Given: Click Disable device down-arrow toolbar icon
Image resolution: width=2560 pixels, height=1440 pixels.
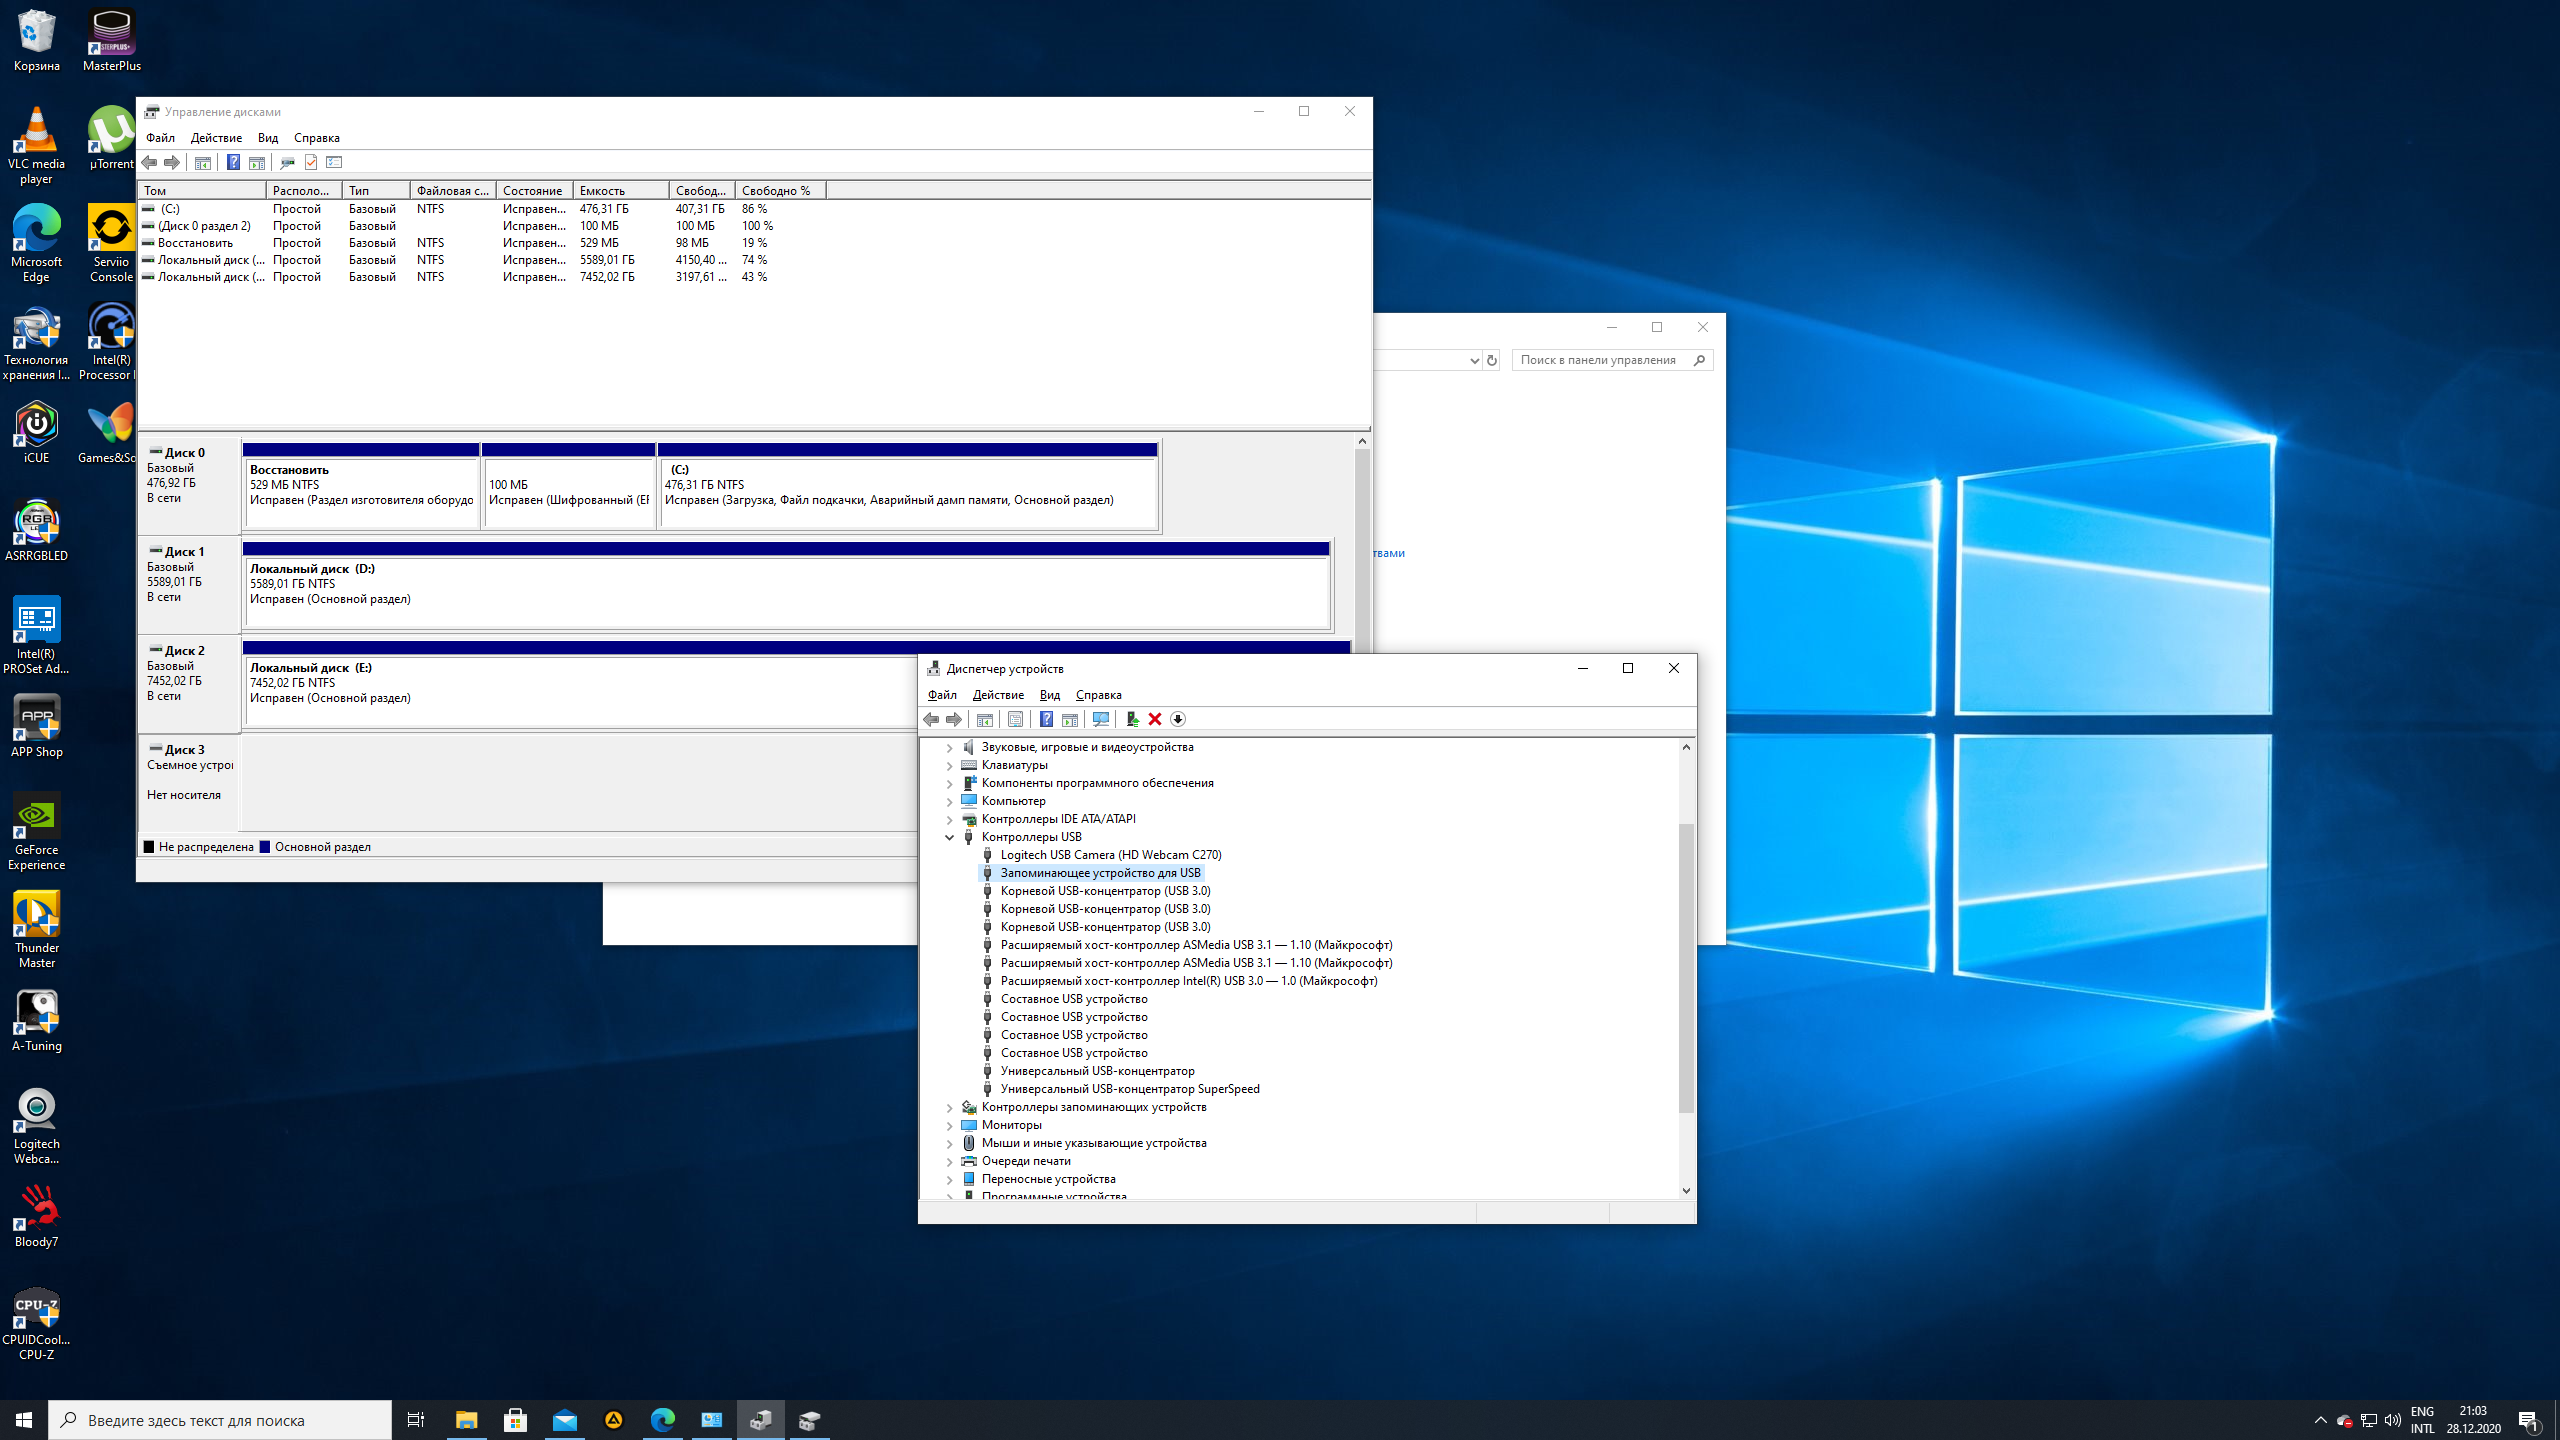Looking at the screenshot, I should [x=1178, y=719].
